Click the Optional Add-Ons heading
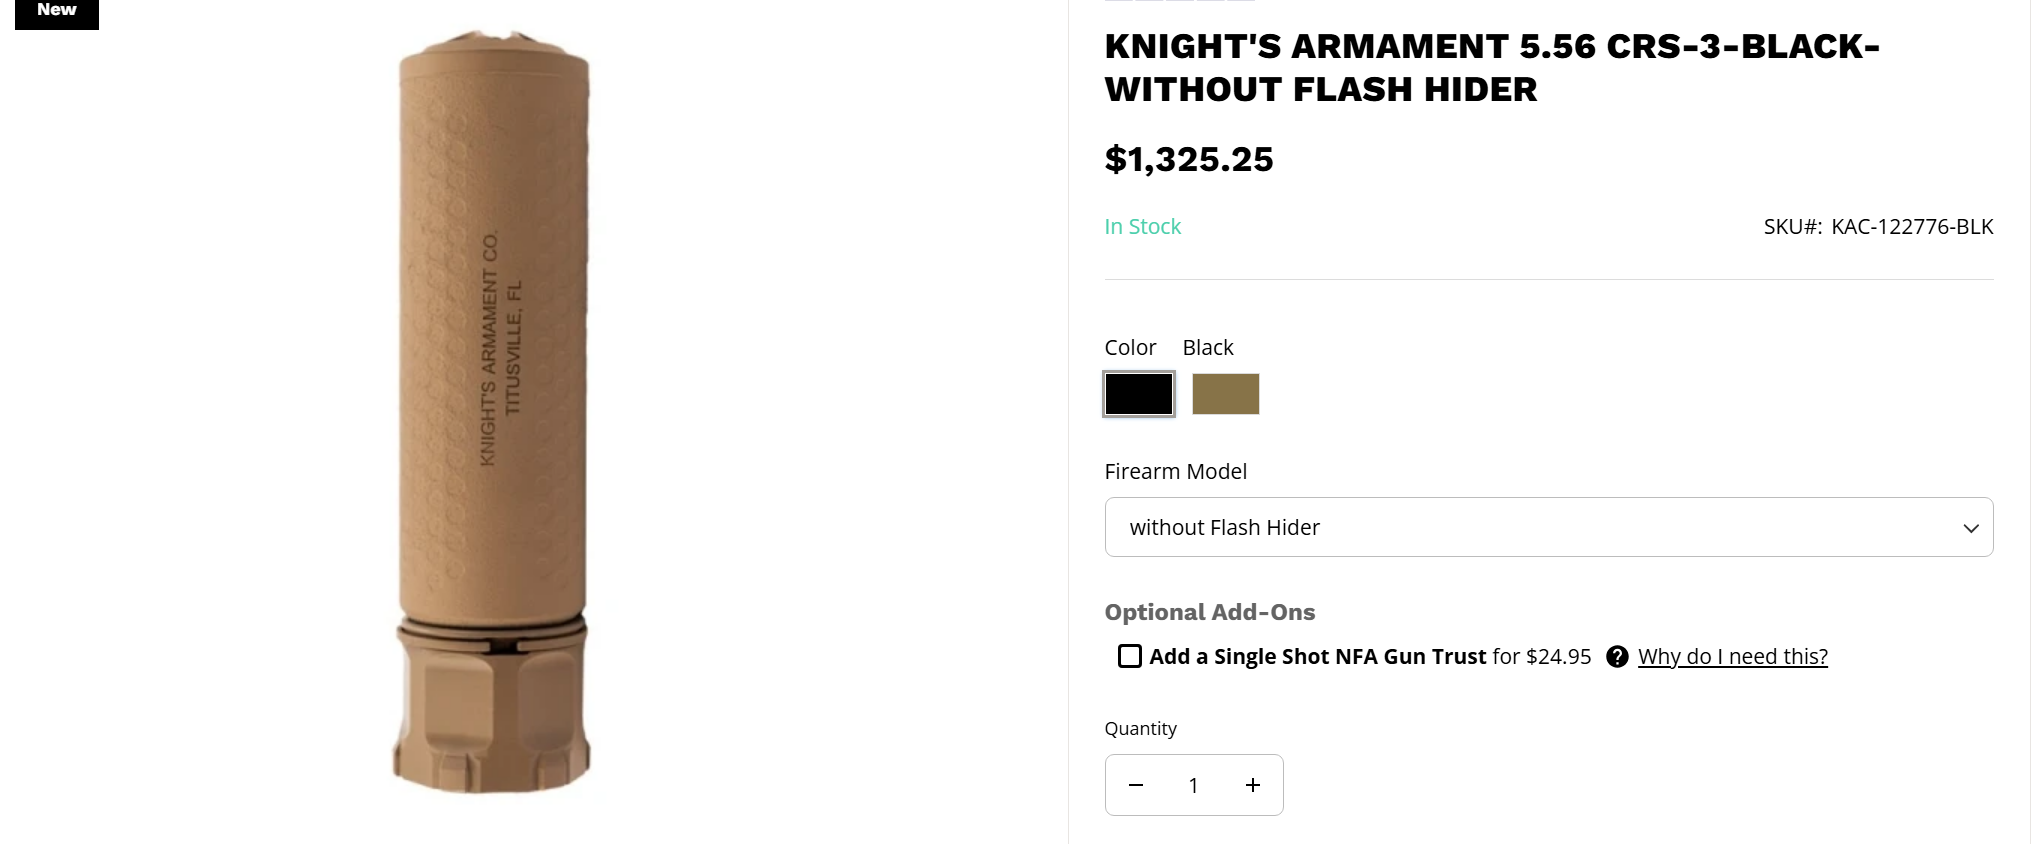This screenshot has height=844, width=2044. (1209, 612)
